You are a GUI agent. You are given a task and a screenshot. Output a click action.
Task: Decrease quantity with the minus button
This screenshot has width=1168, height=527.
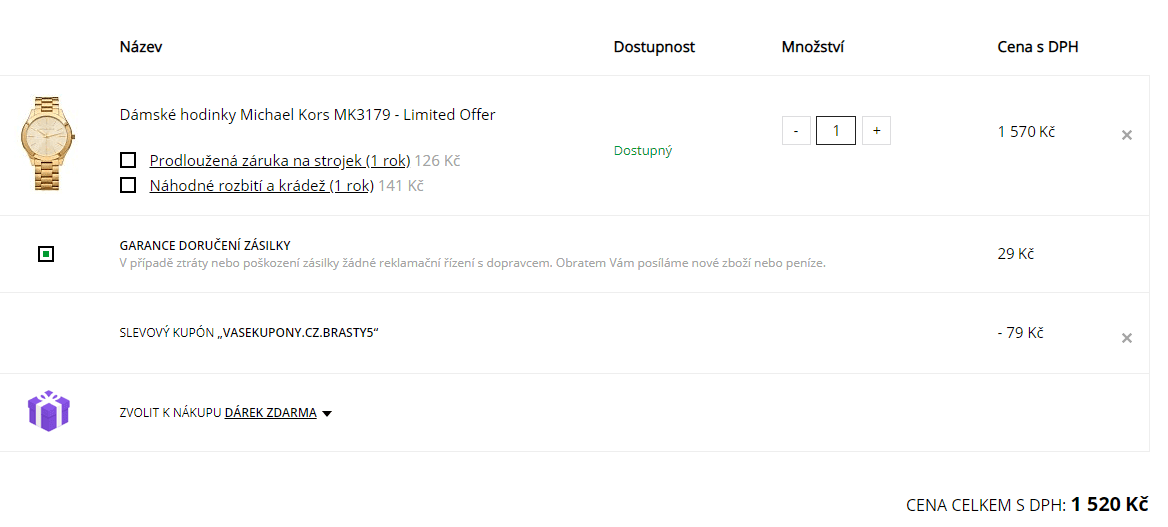tap(796, 131)
